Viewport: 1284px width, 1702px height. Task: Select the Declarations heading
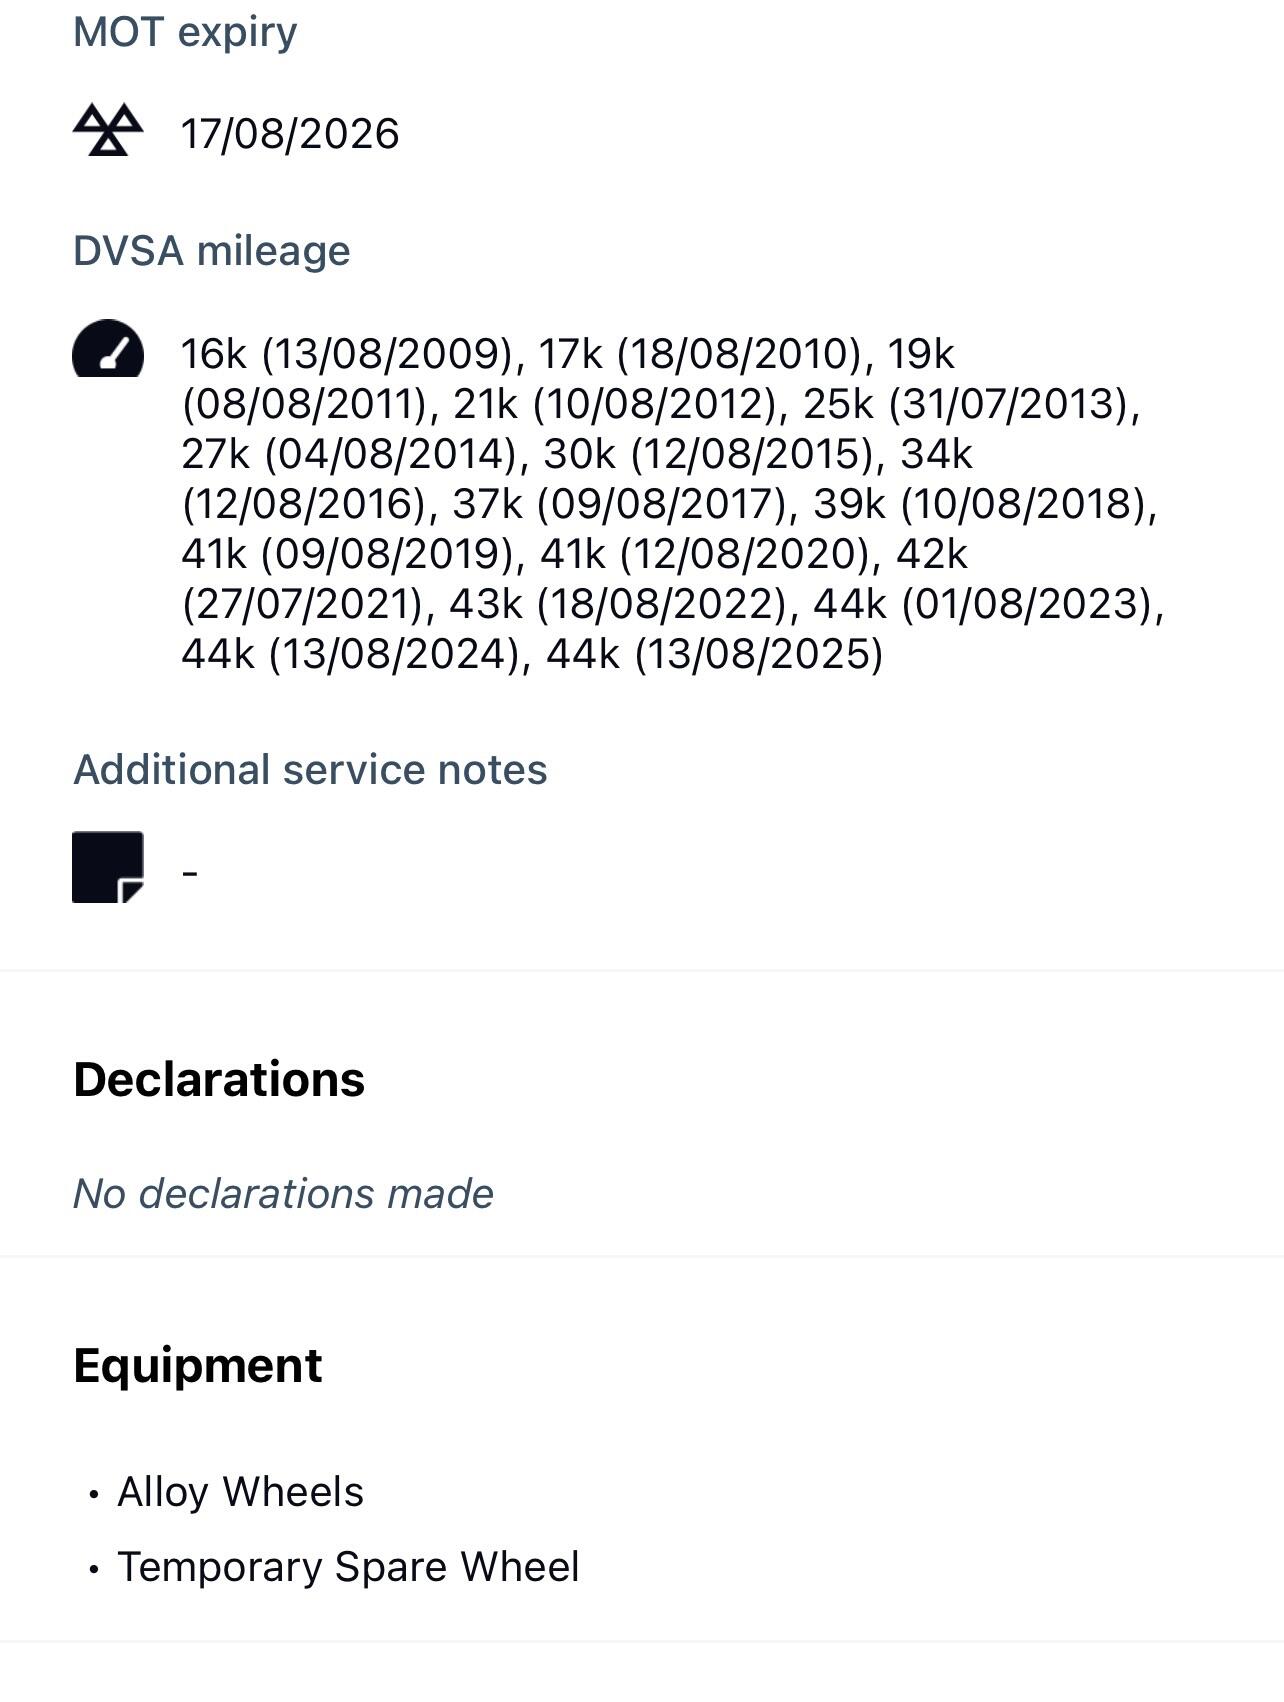219,1080
